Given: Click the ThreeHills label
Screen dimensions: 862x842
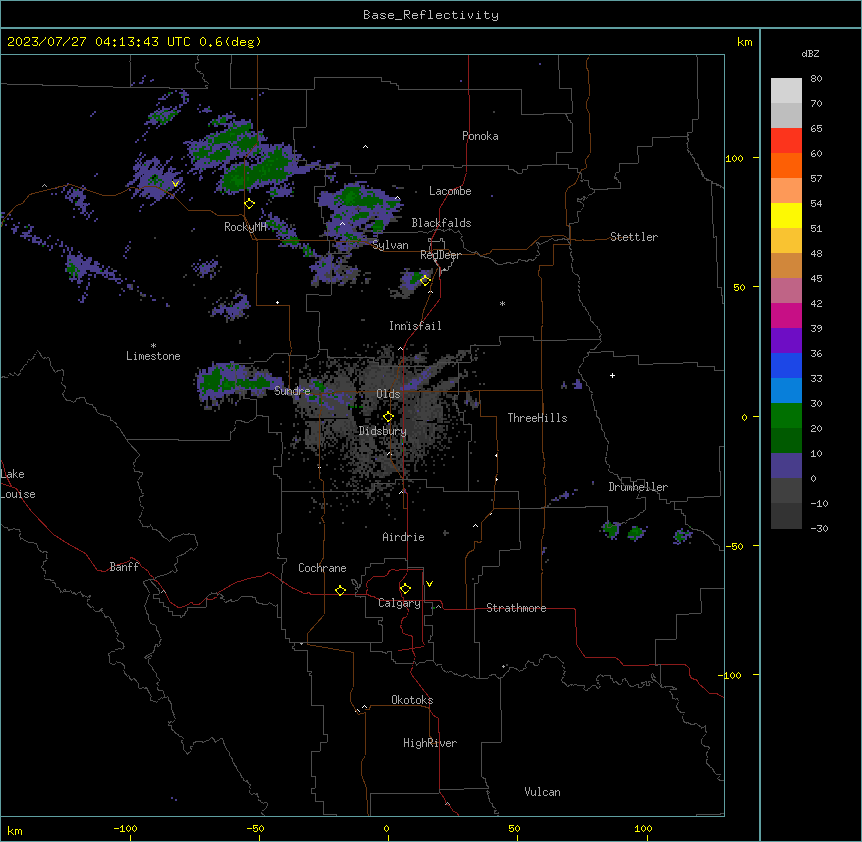Looking at the screenshot, I should [537, 418].
